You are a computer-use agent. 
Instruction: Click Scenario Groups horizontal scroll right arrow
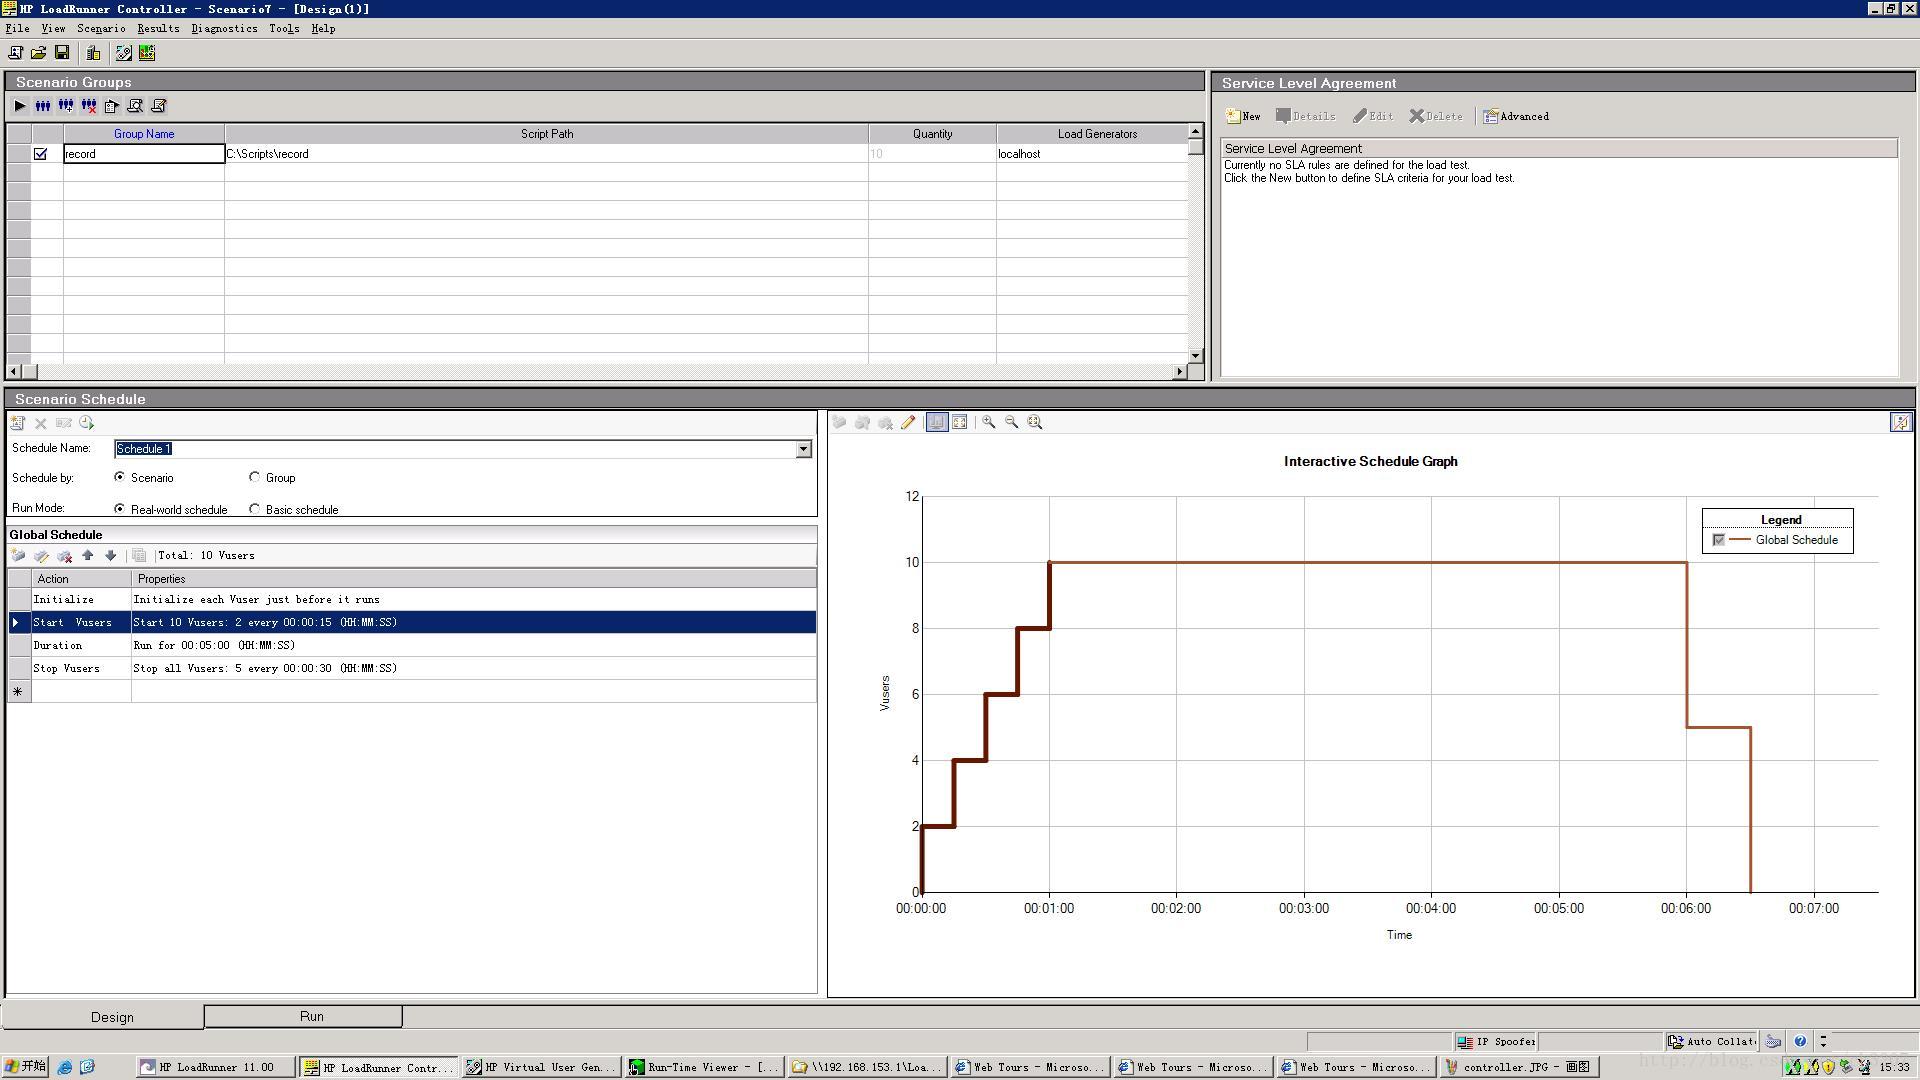tap(1180, 372)
